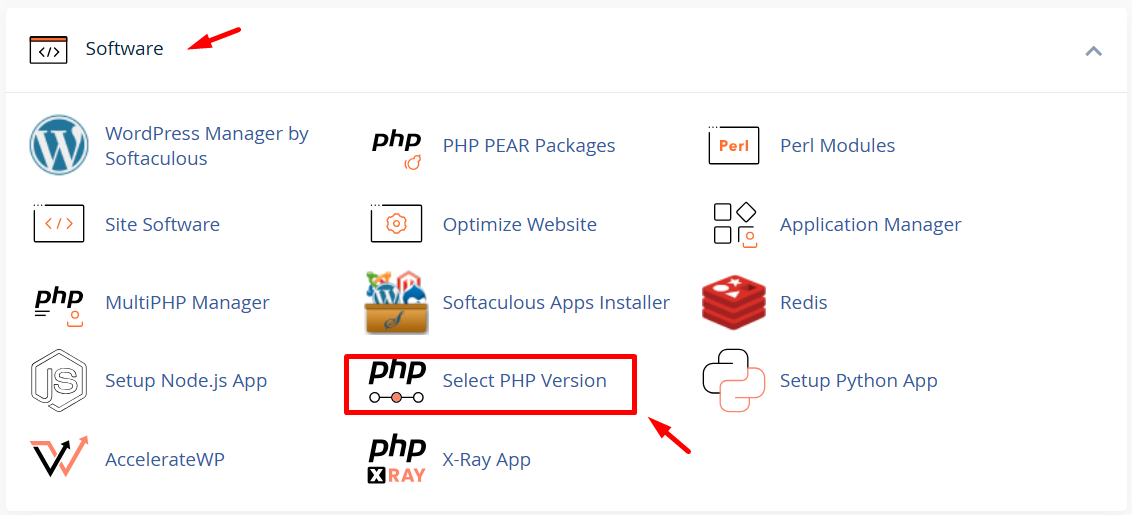The image size is (1132, 515).
Task: Click the Application Manager icon
Action: tap(734, 224)
